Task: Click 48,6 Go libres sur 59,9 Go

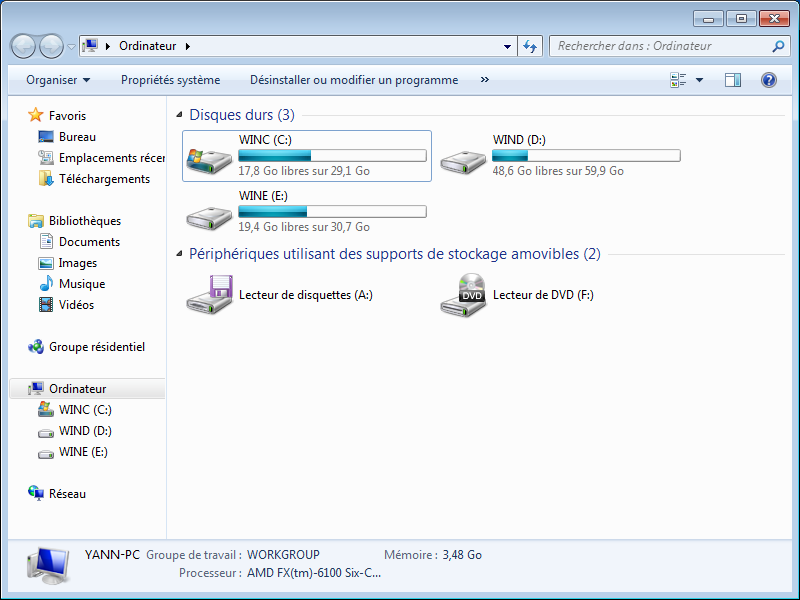Action: coord(558,171)
